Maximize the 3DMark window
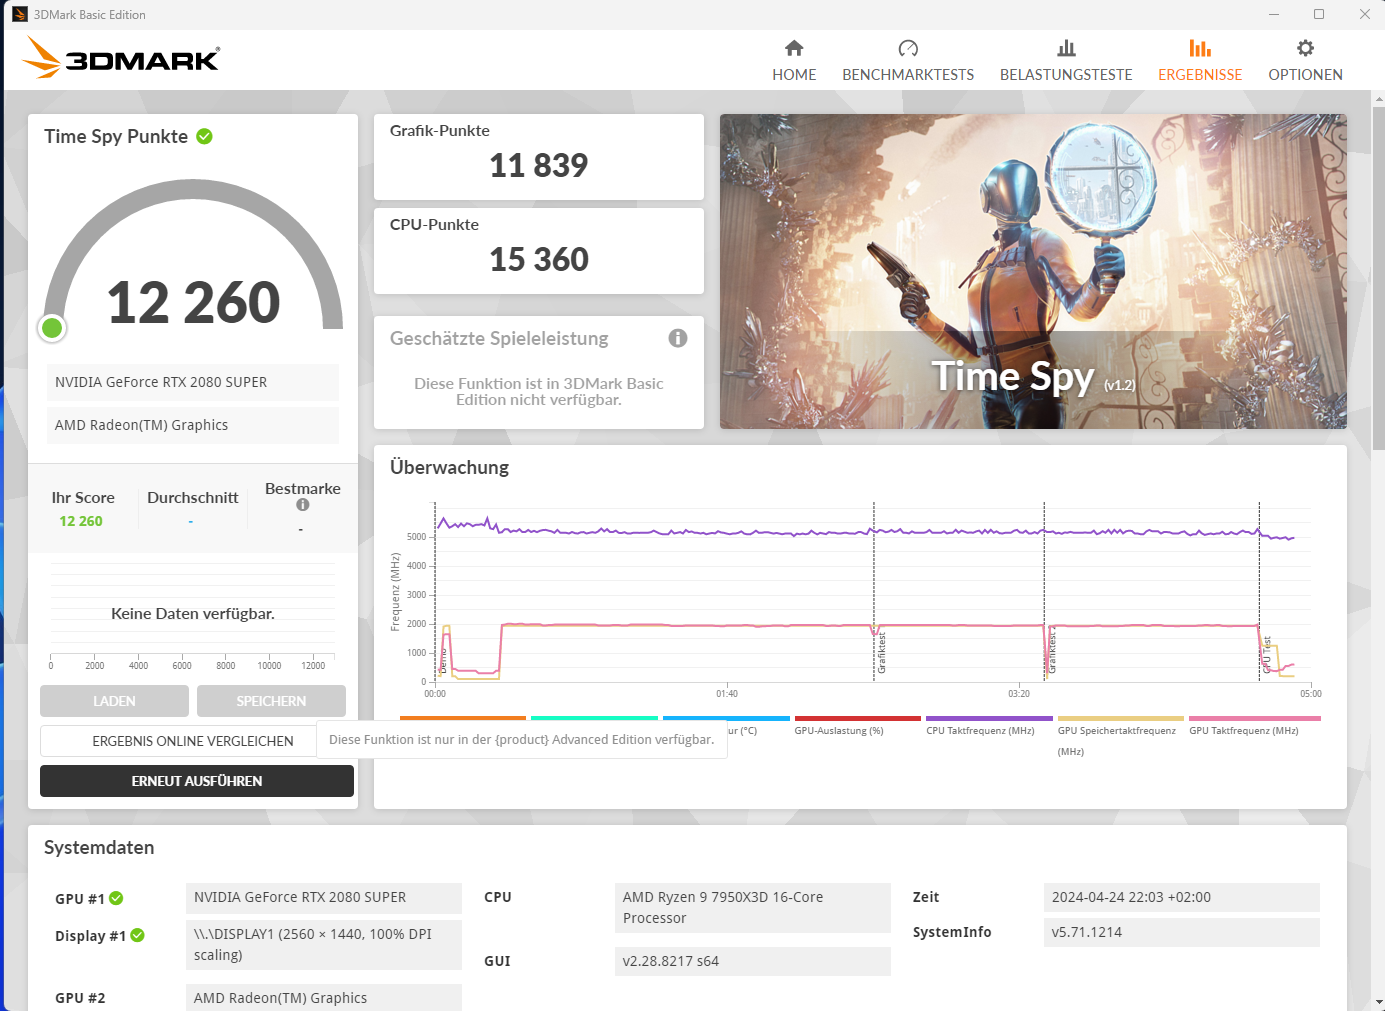 (1319, 14)
